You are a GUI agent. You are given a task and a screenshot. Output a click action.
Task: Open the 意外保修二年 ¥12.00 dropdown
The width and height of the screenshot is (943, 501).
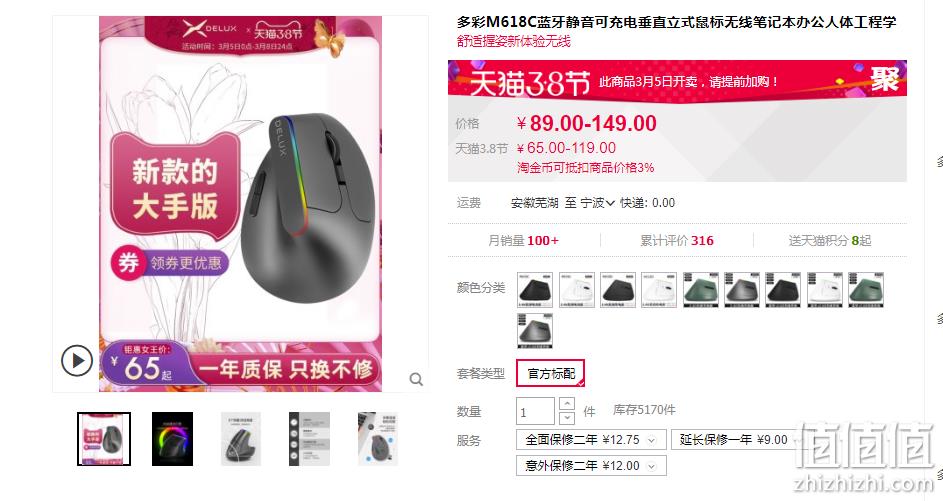tap(591, 466)
